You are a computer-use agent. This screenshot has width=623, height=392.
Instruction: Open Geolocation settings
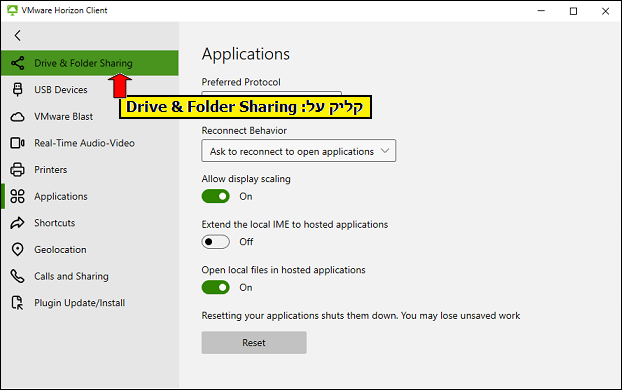click(x=90, y=249)
